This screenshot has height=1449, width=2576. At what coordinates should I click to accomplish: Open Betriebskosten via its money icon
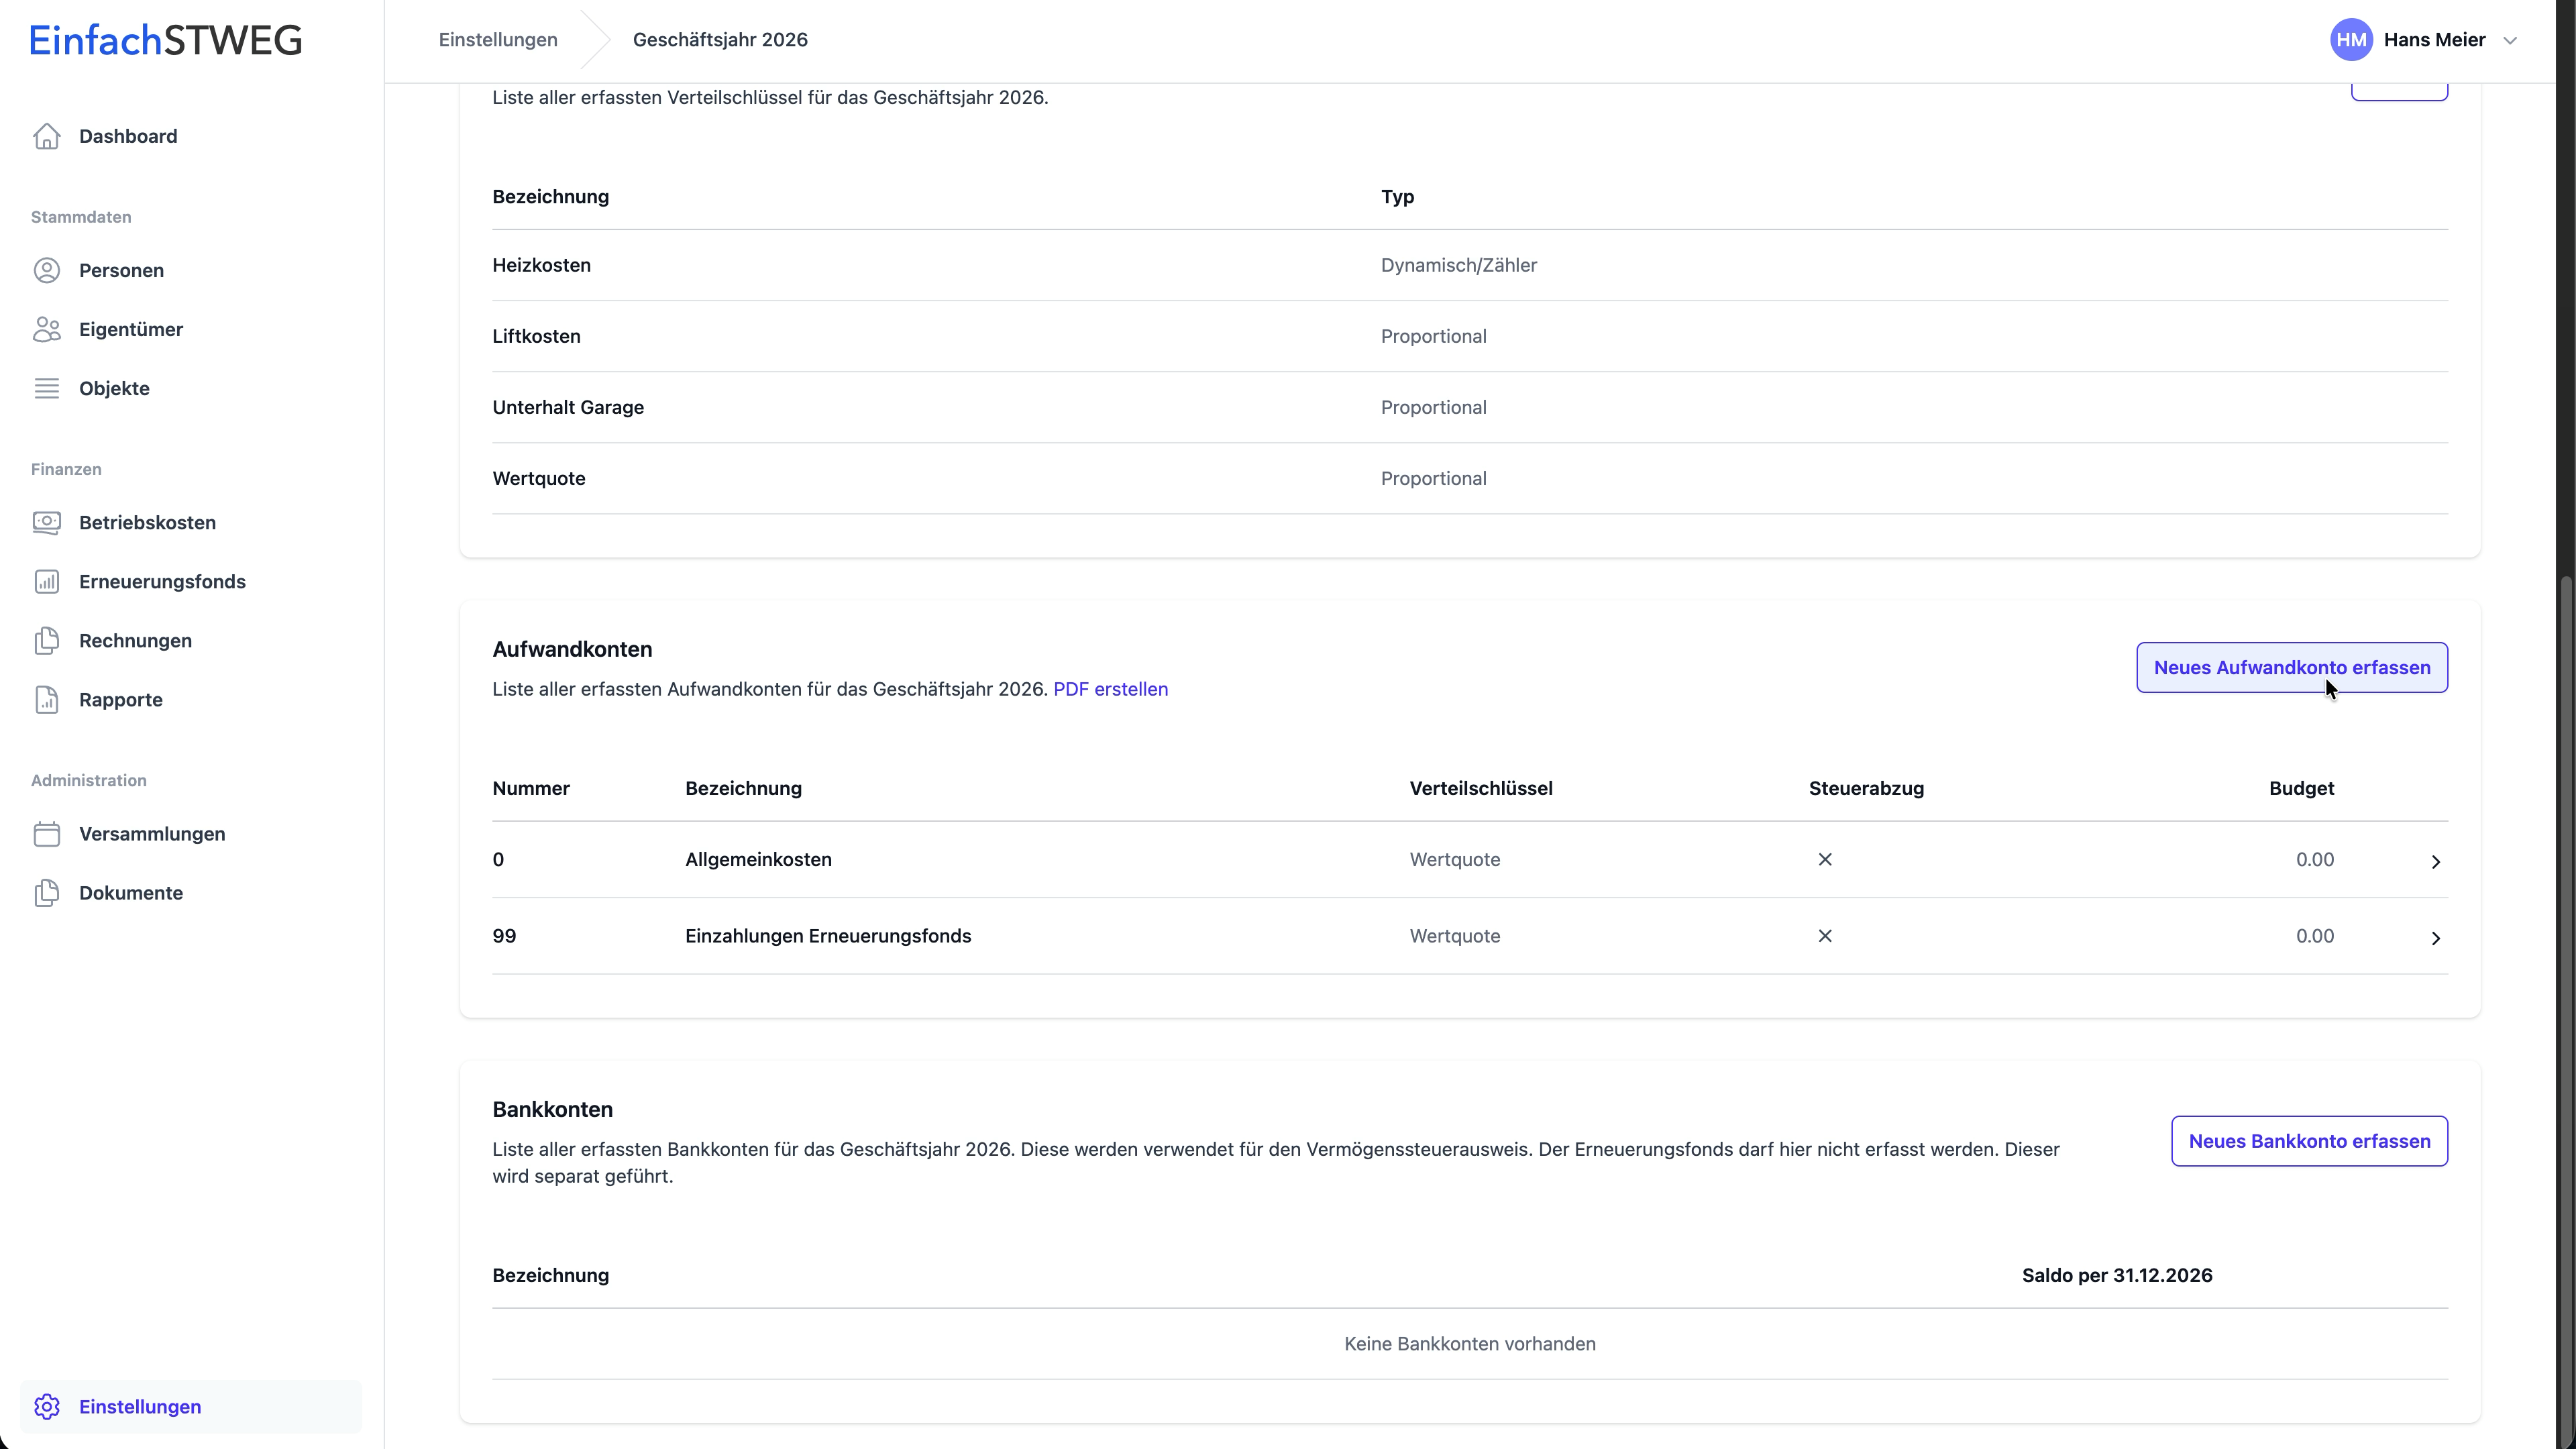[x=46, y=522]
